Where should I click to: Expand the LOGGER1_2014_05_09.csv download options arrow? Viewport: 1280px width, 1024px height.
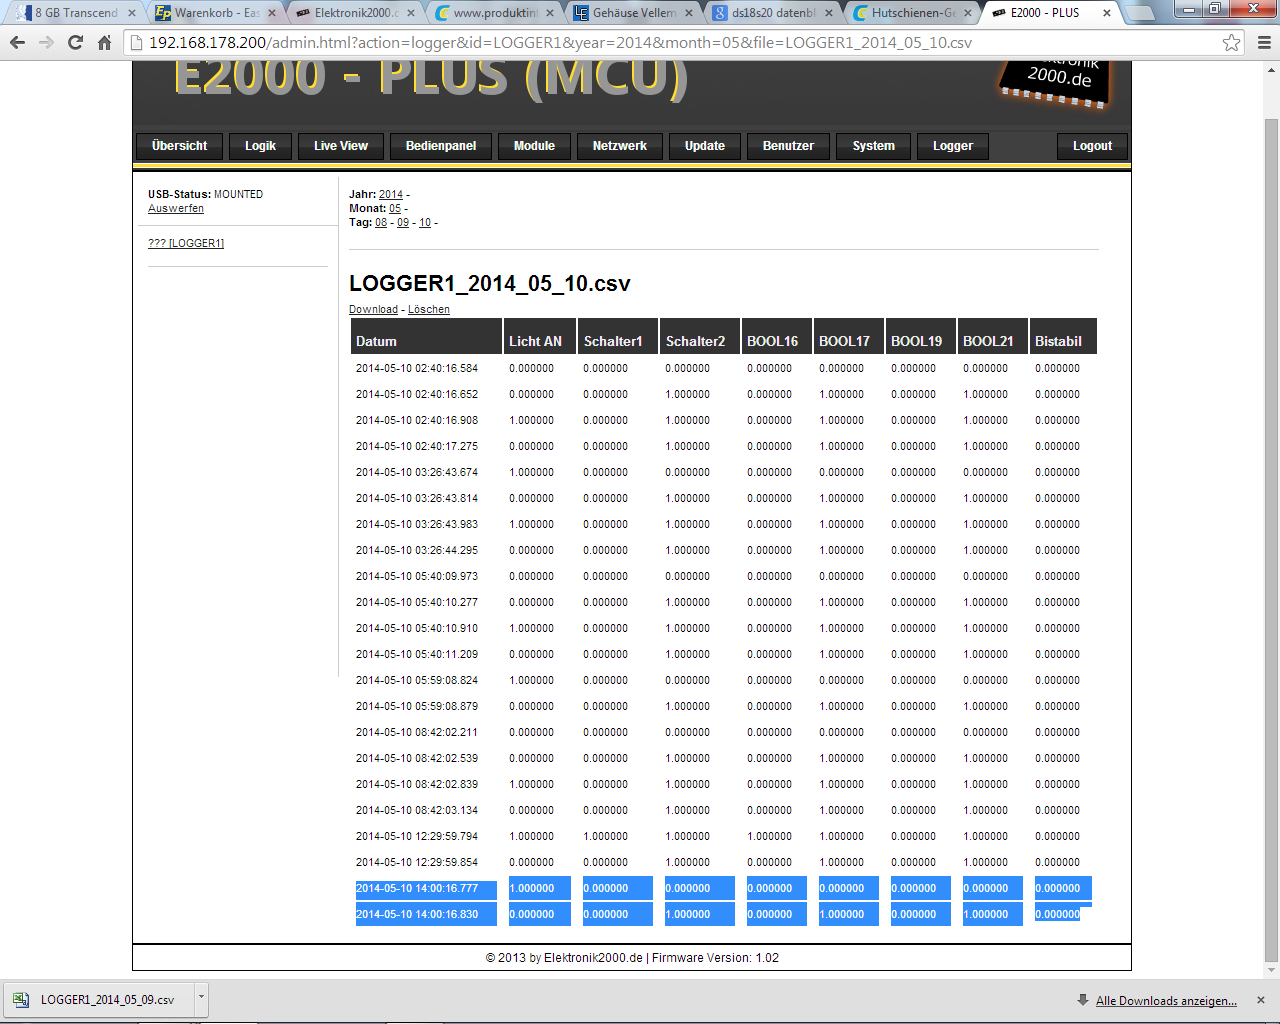click(x=201, y=998)
